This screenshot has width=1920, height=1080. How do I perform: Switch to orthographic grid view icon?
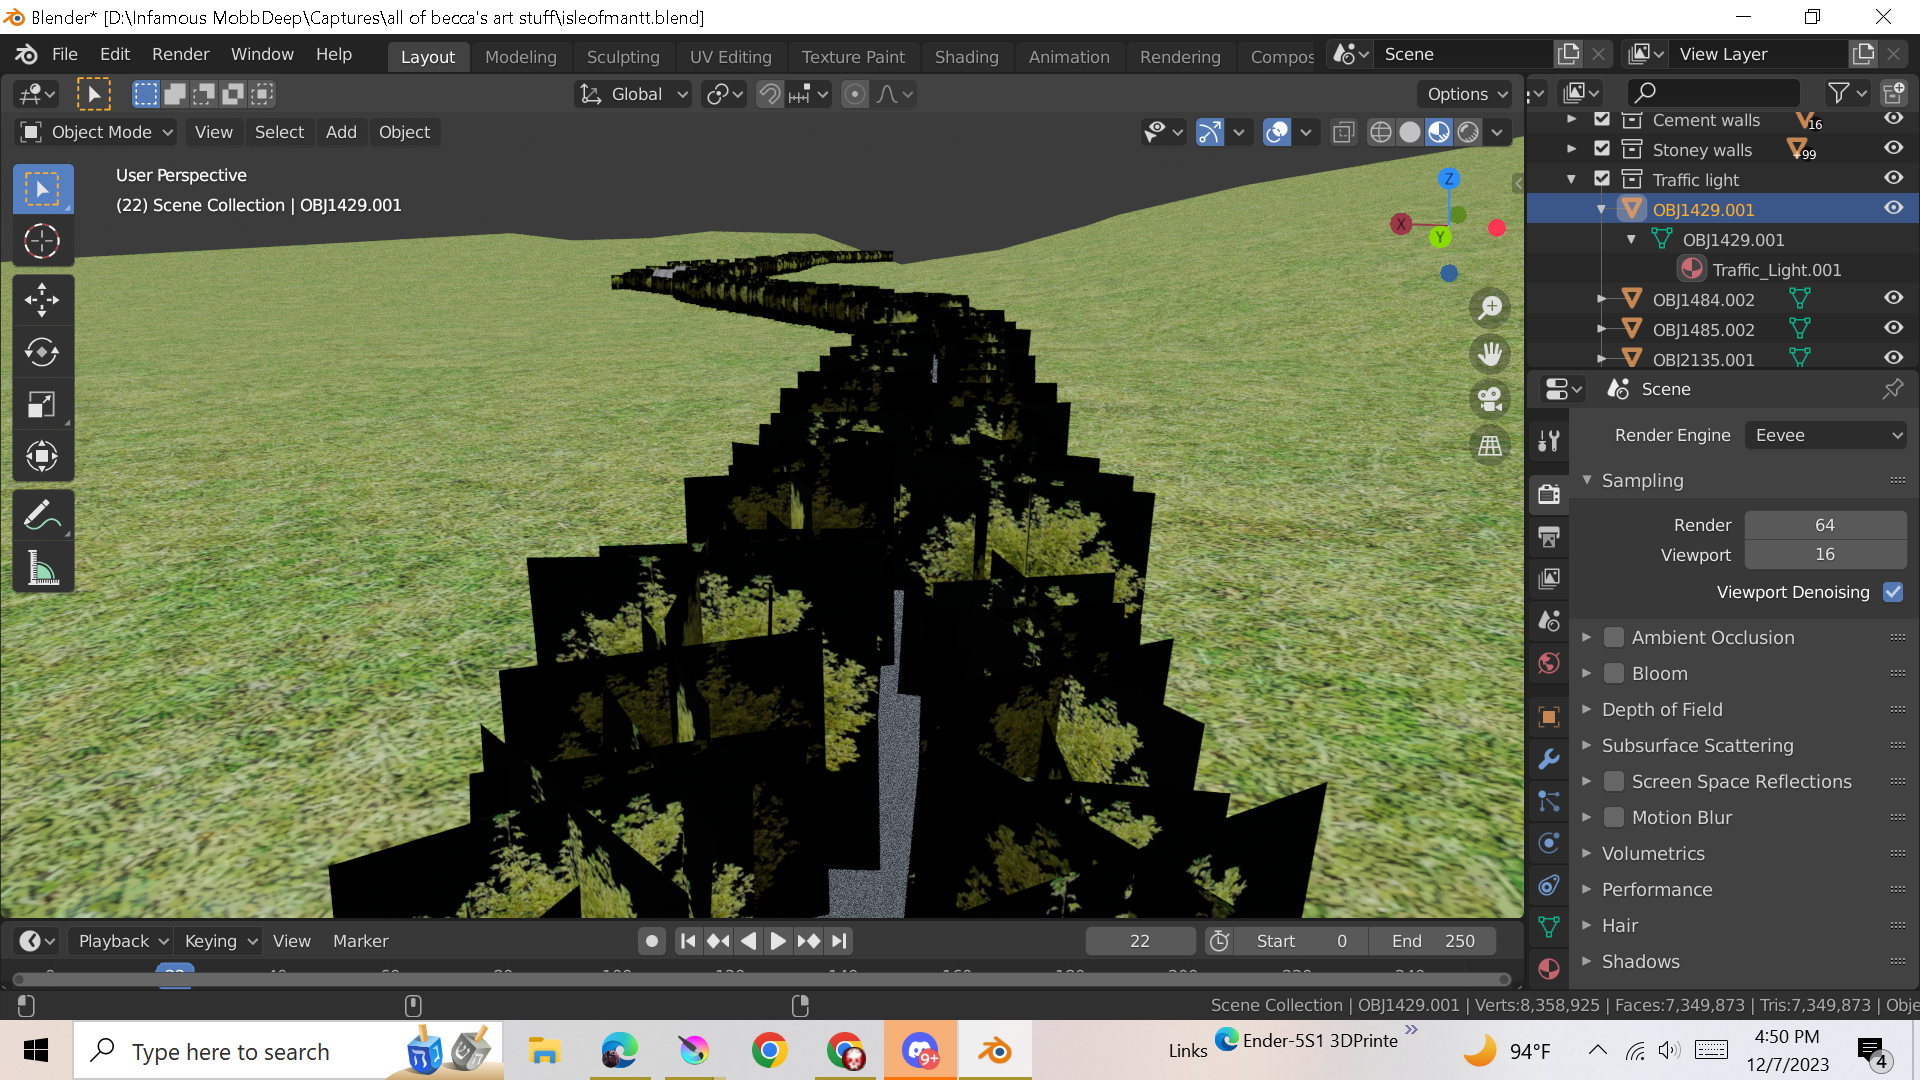coord(1490,446)
